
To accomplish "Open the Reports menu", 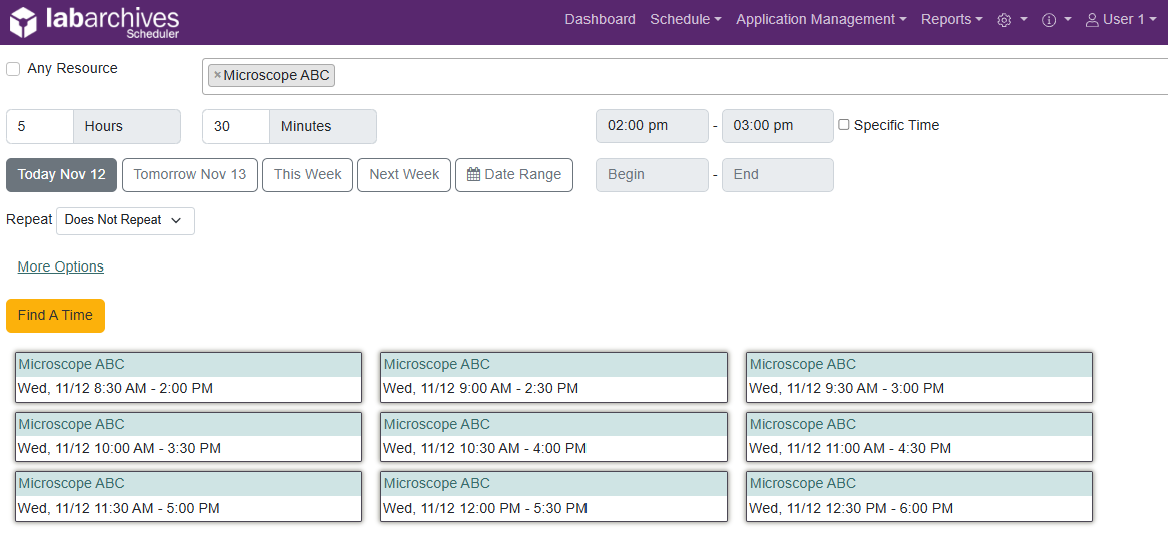I will tap(951, 20).
